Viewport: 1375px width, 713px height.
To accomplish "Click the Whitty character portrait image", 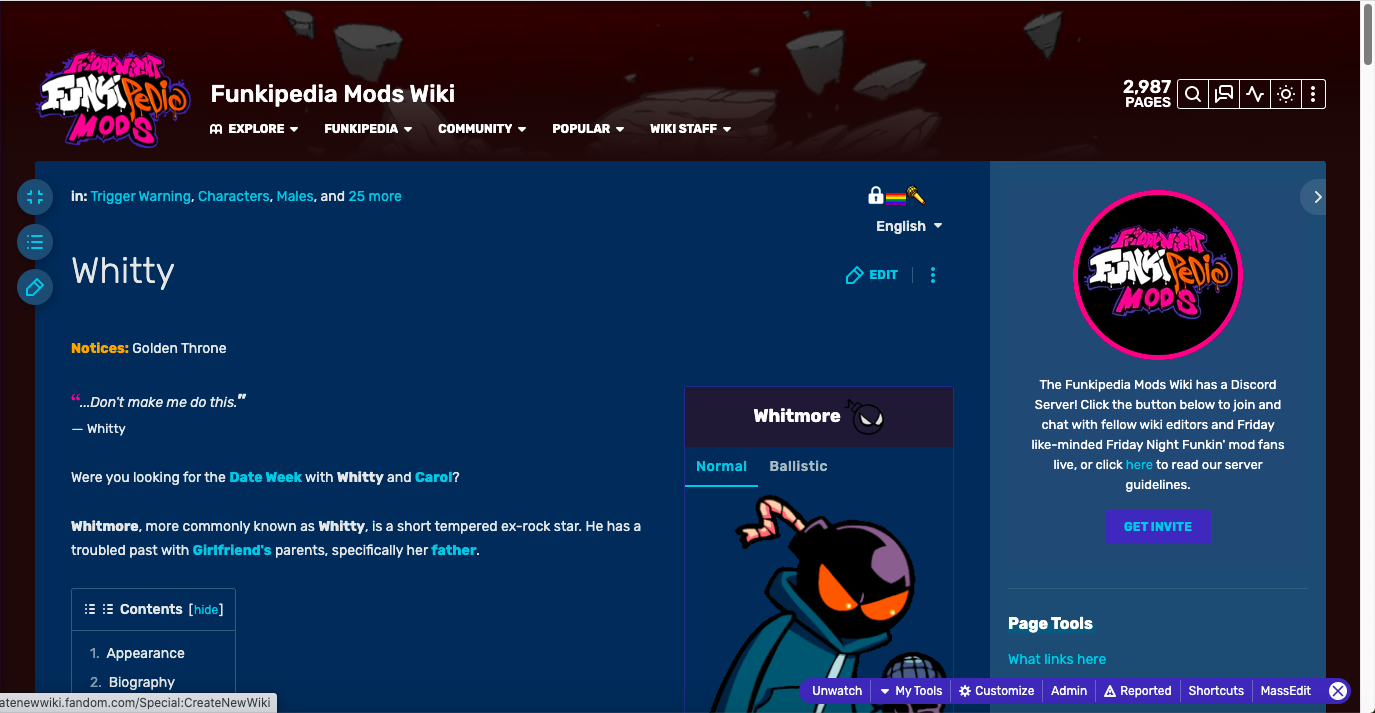I will click(818, 603).
